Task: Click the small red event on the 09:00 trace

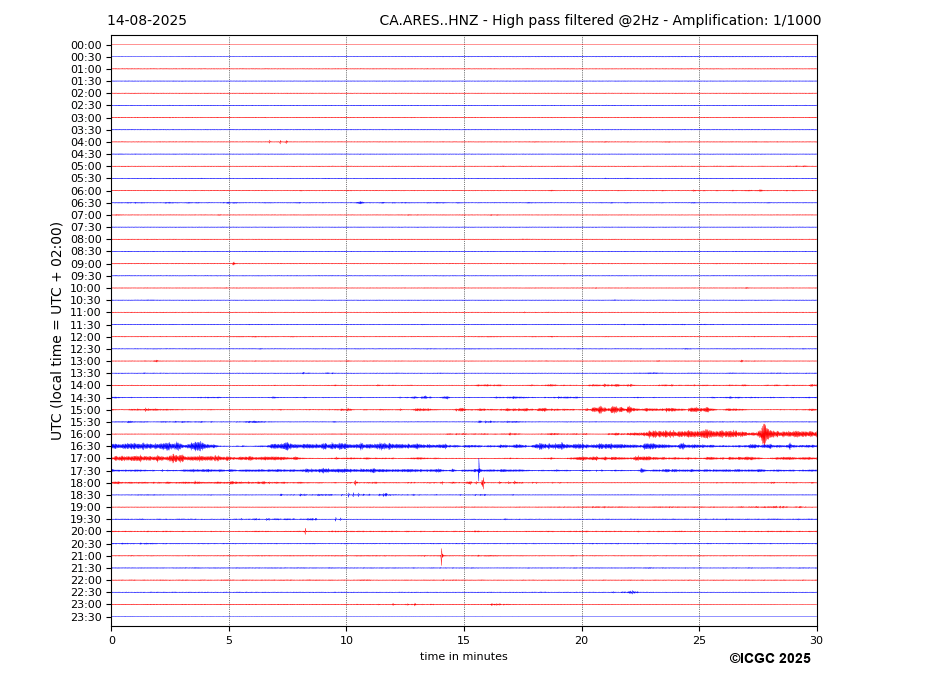Action: pos(234,264)
